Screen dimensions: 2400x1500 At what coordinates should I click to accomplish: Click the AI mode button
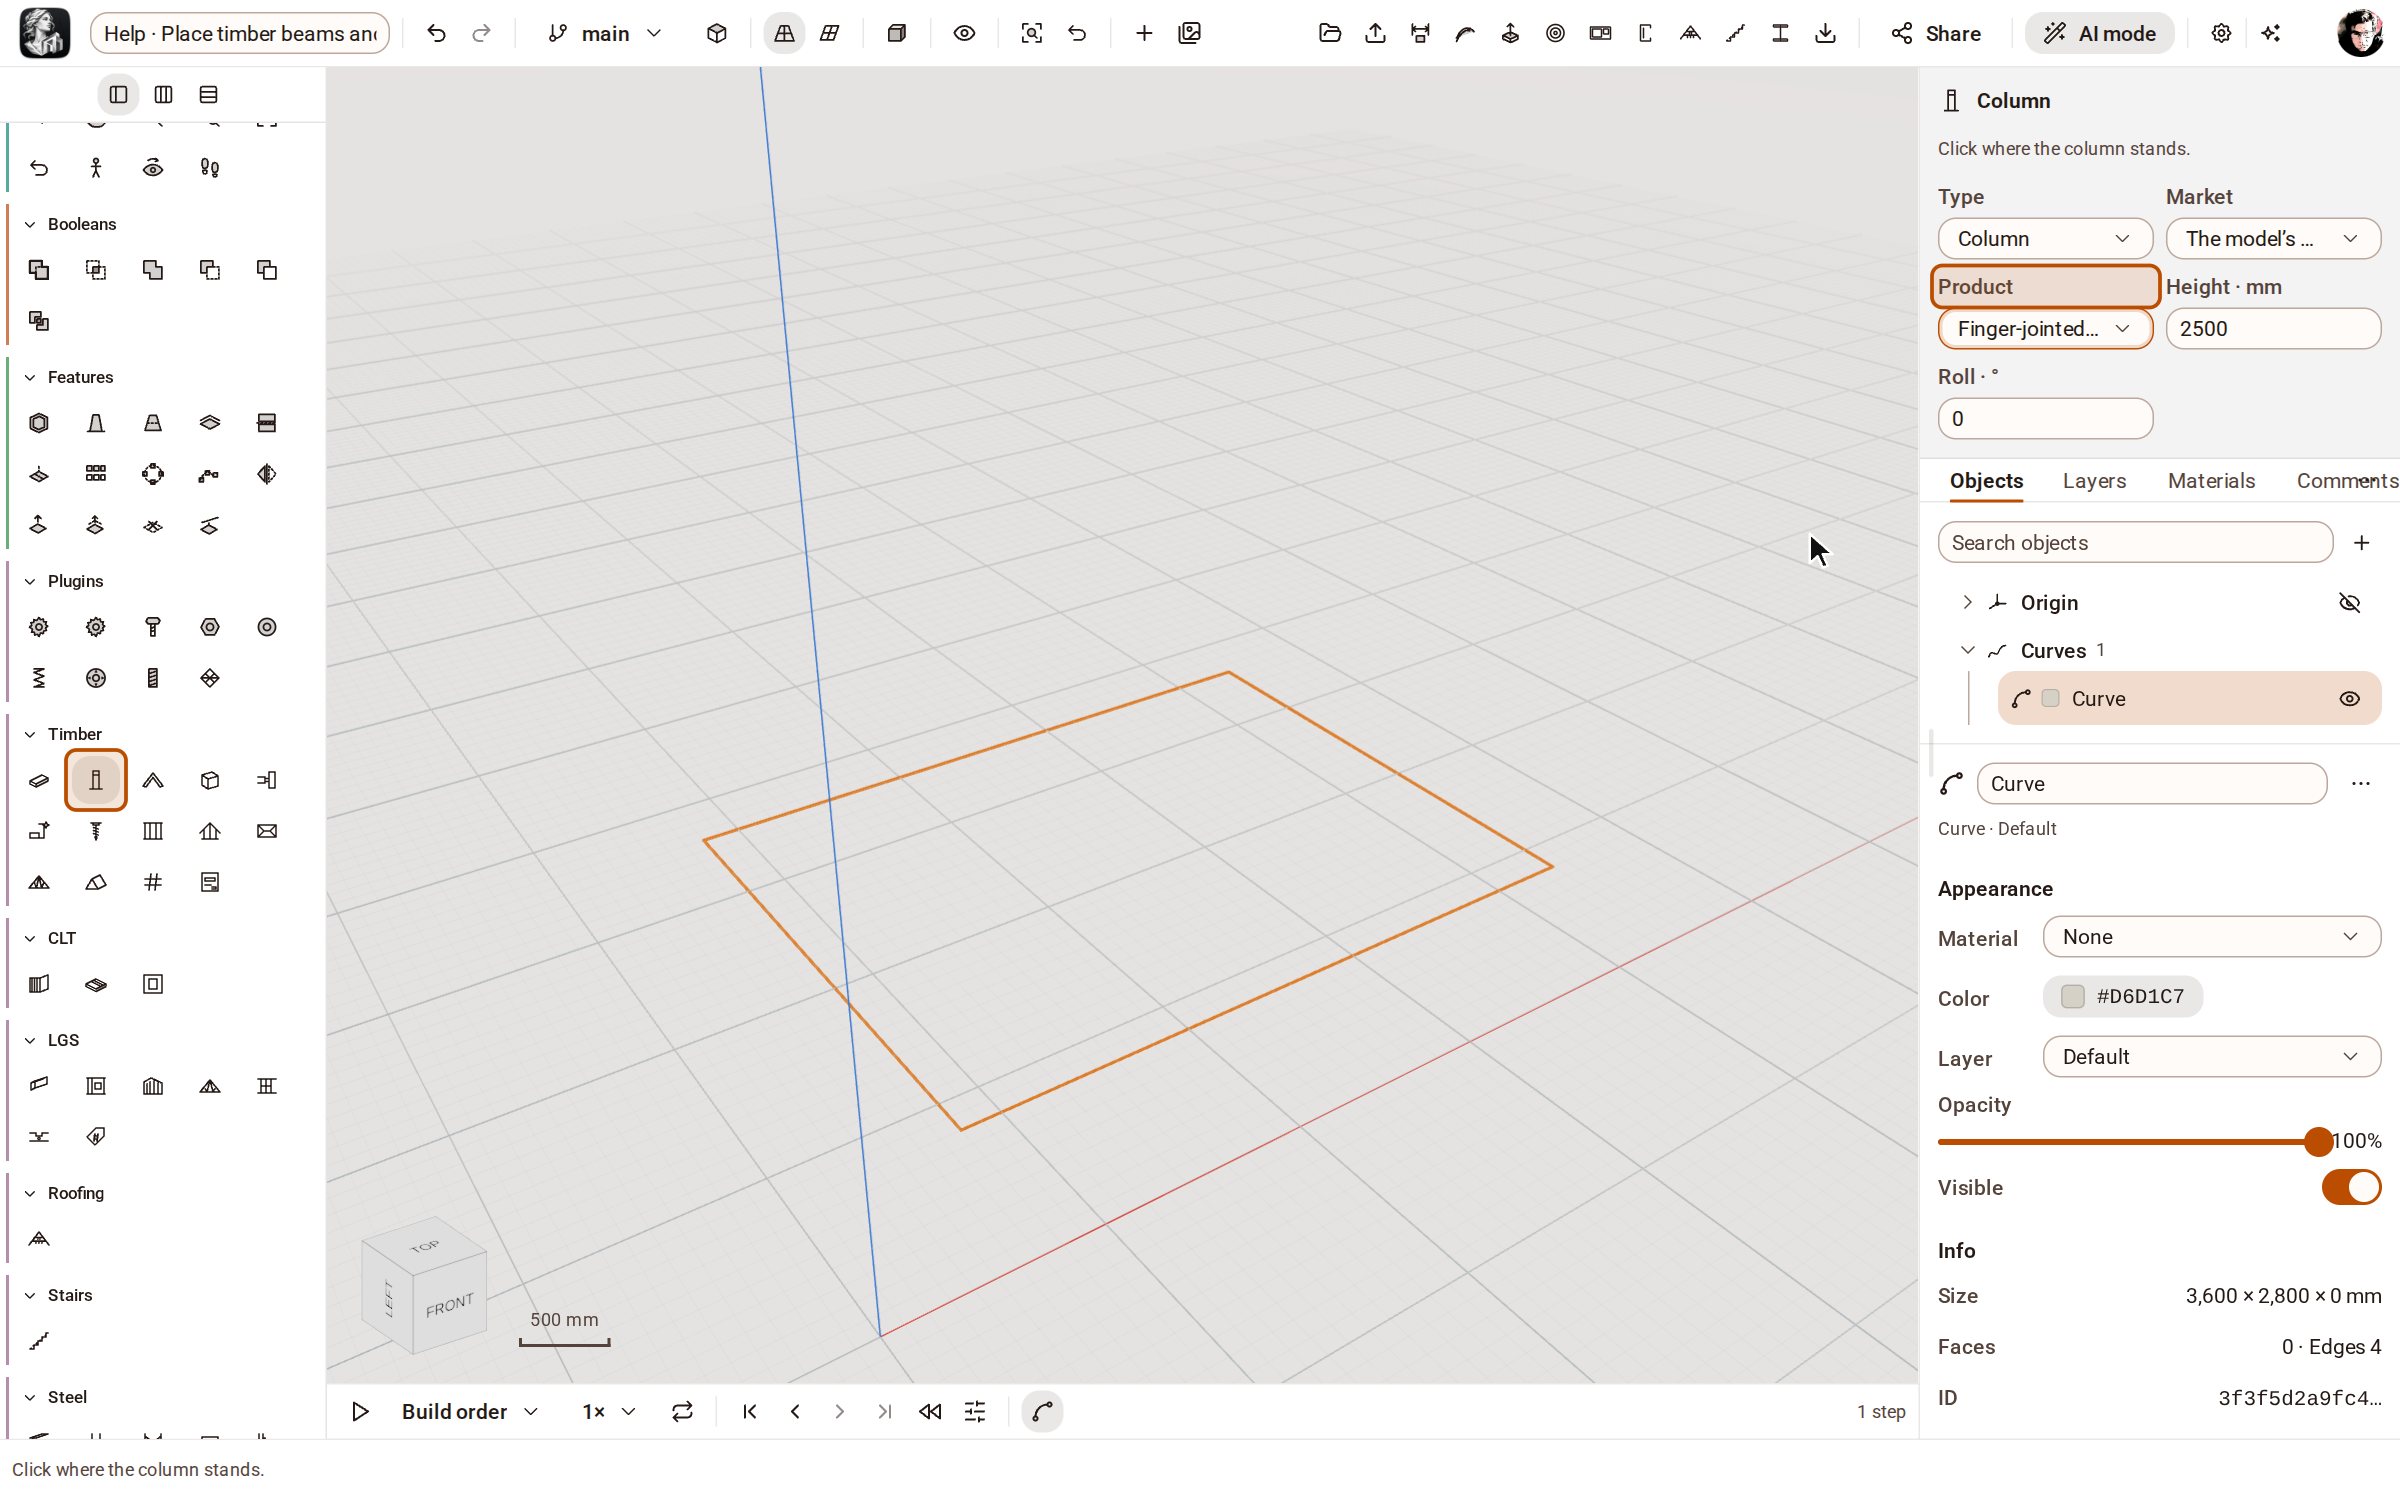coord(2099,33)
